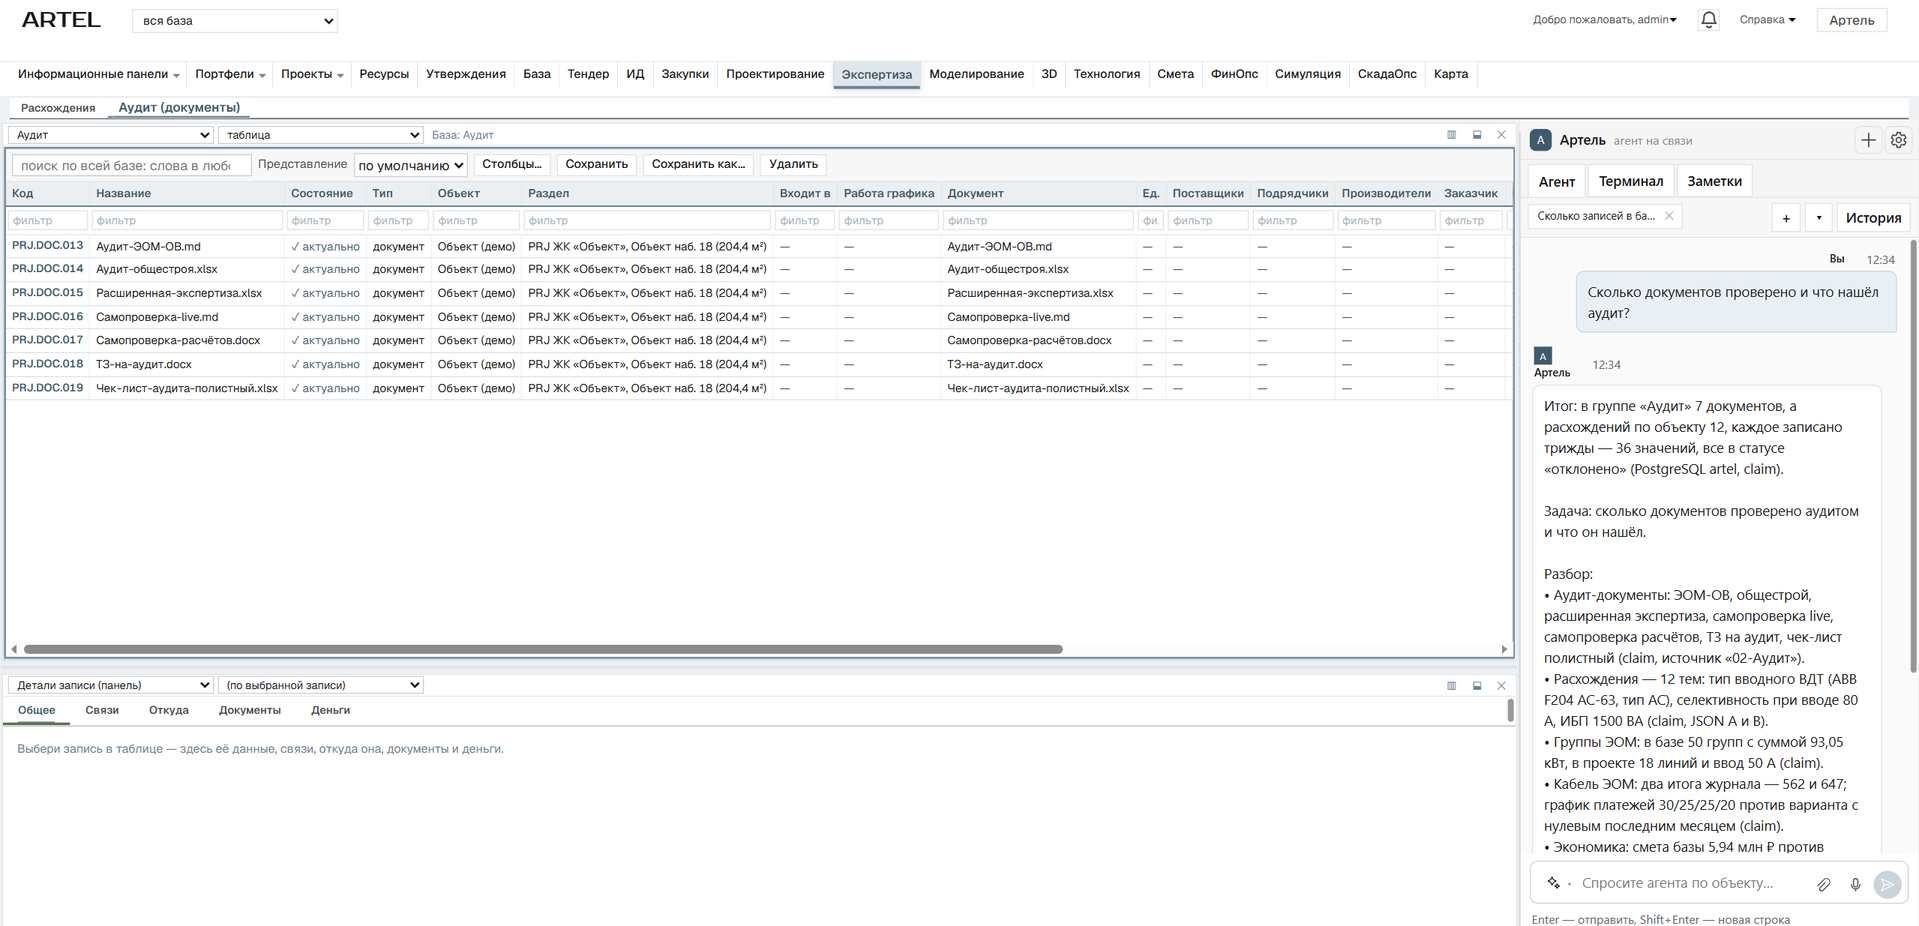Open the Заметки tab

pos(1714,181)
